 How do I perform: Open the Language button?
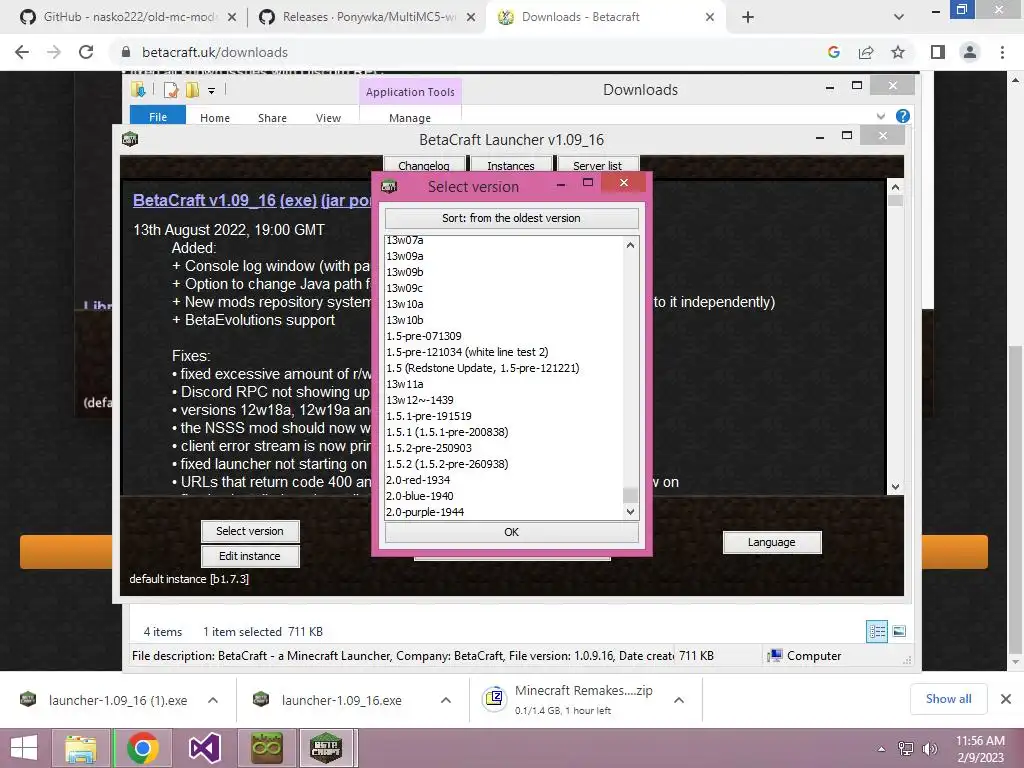click(x=772, y=542)
